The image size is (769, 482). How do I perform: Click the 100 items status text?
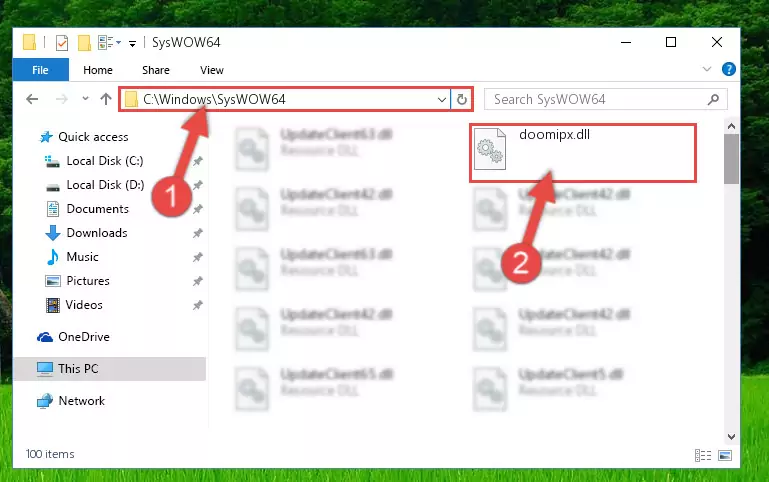[50, 454]
